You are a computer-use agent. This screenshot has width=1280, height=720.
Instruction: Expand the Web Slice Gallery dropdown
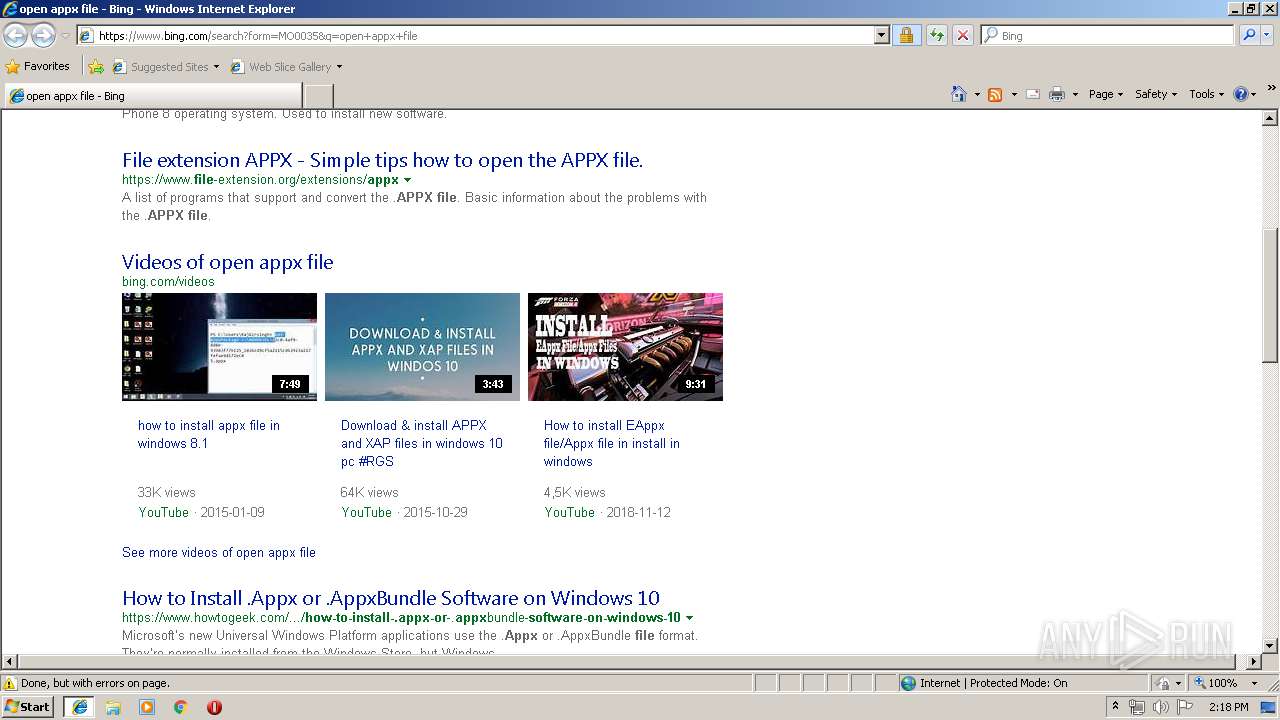pyautogui.click(x=339, y=67)
